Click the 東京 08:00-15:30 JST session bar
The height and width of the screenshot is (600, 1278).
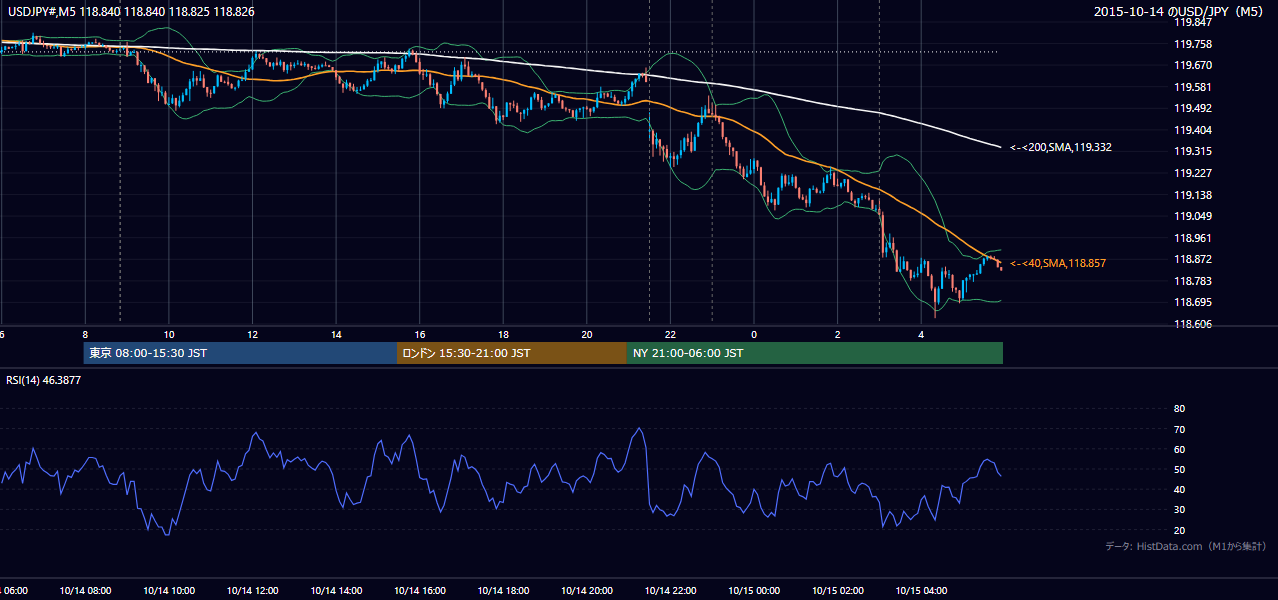240,353
